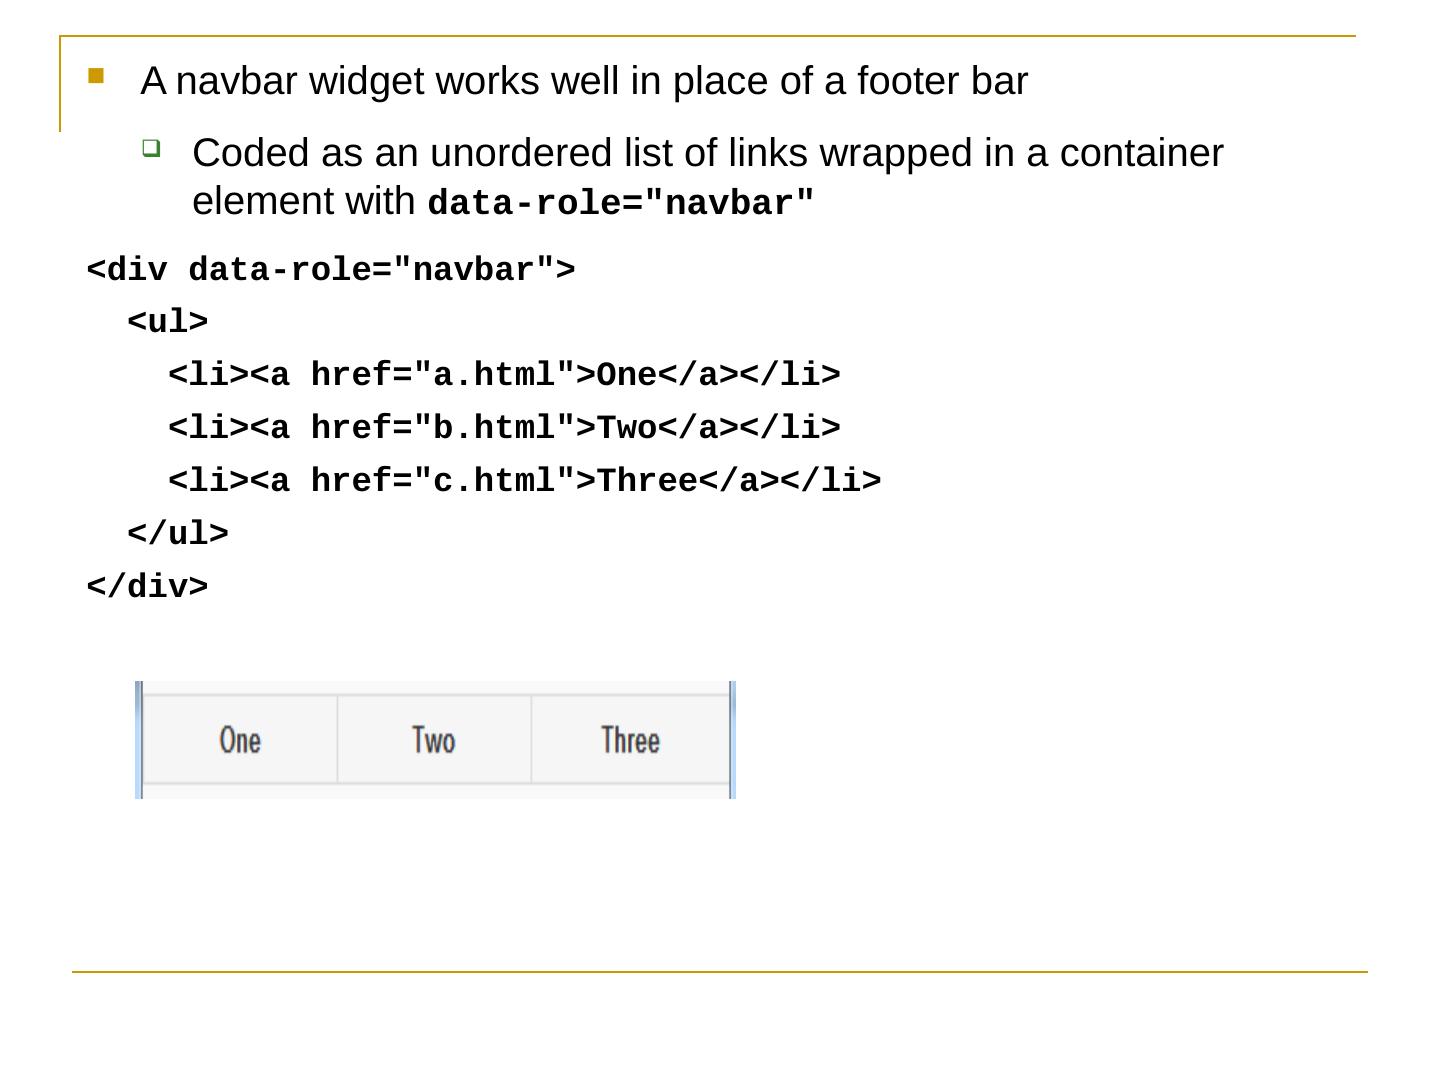Click the blue left edge of navbar screenshot
This screenshot has width=1440, height=1080.
(x=139, y=740)
